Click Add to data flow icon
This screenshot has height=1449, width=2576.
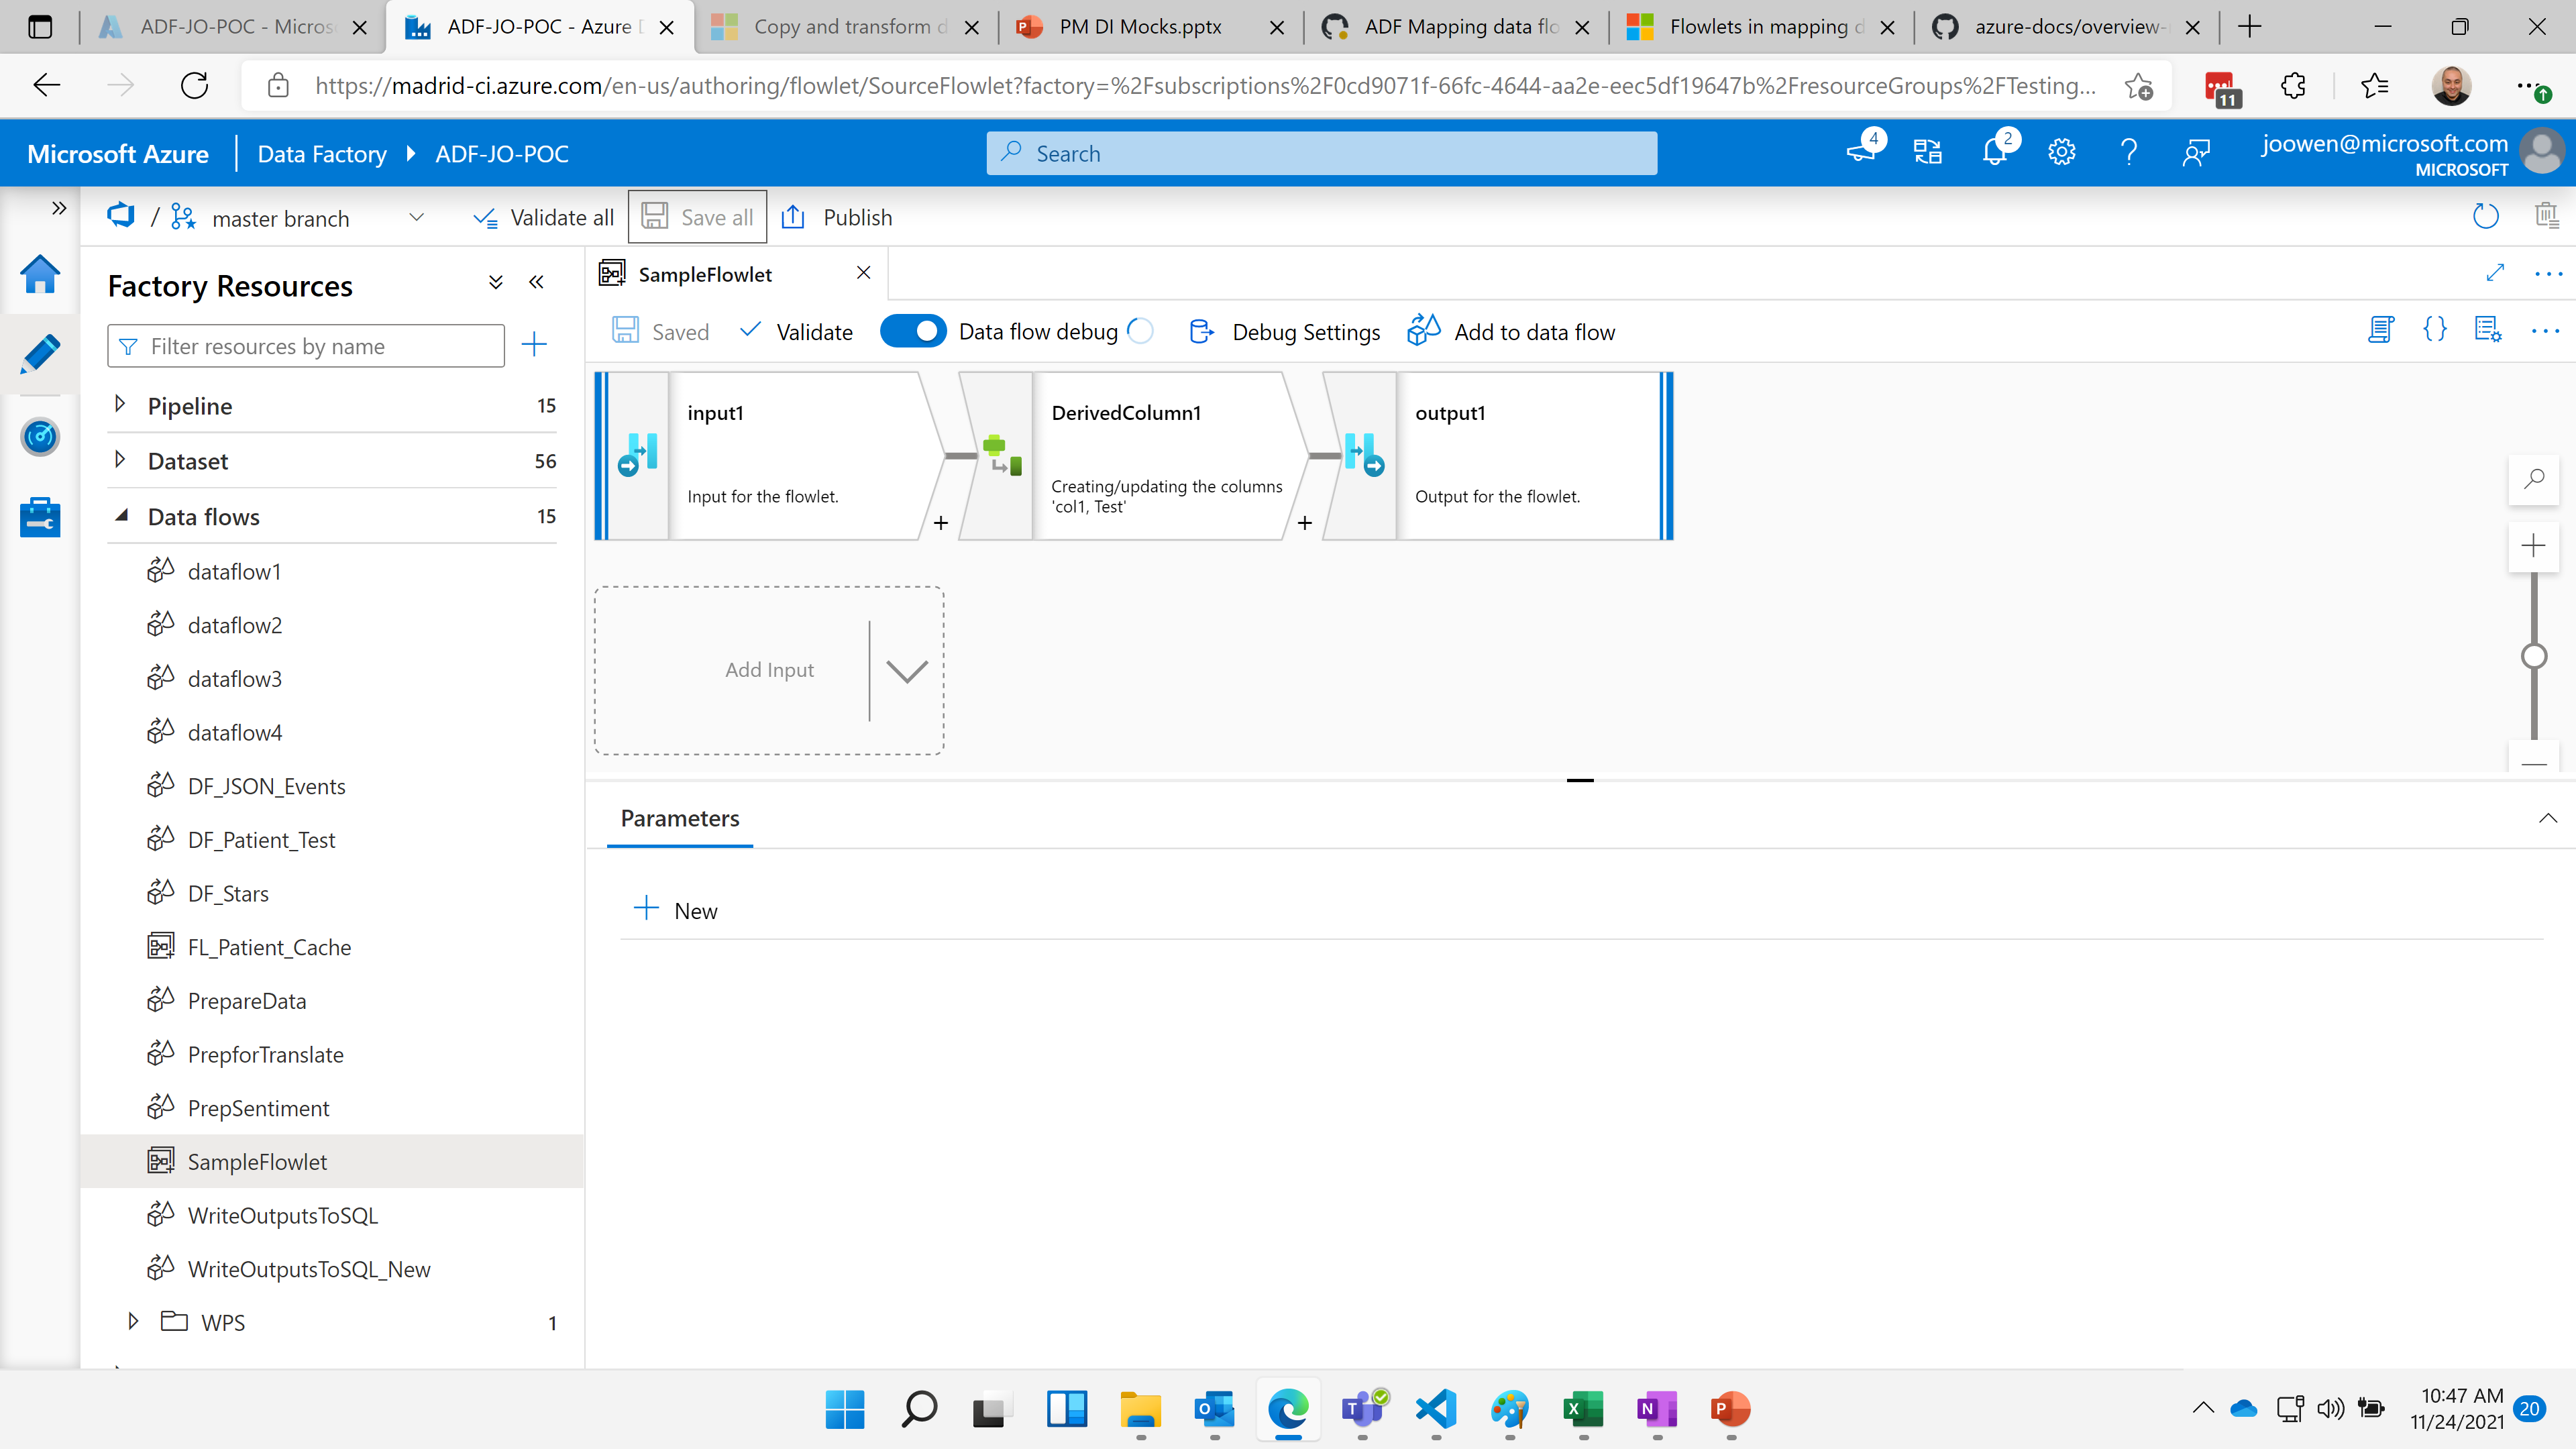[1426, 331]
